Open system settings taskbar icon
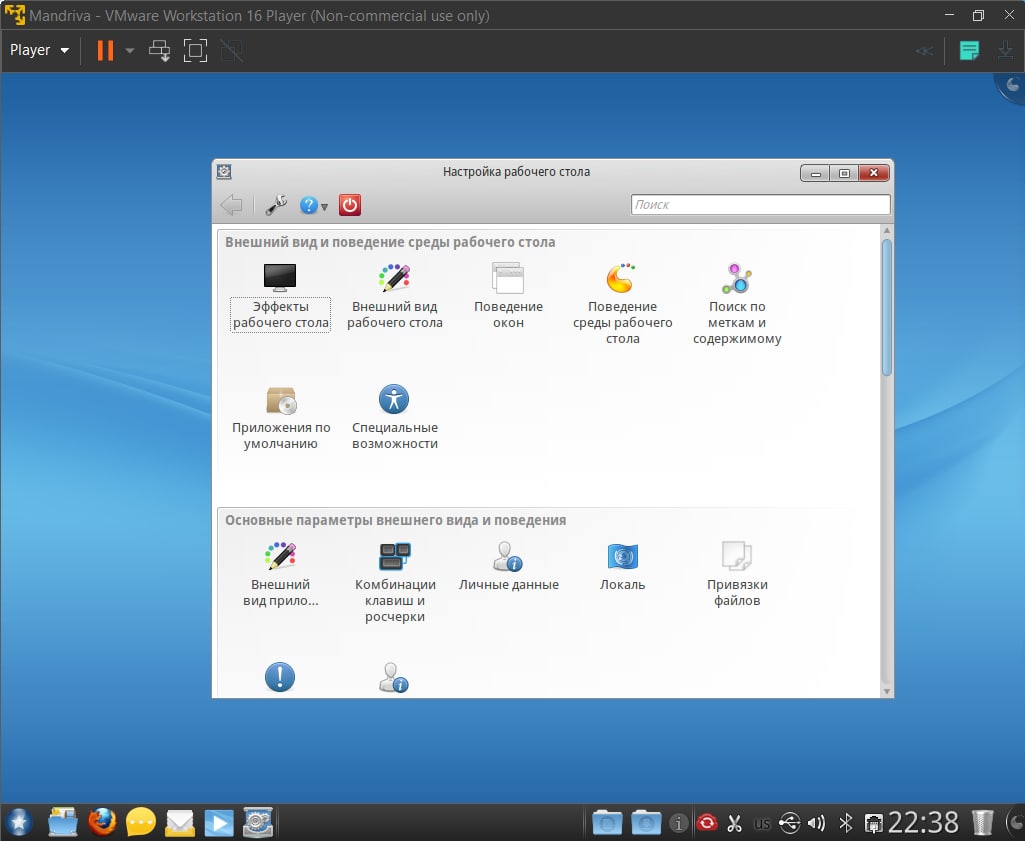The height and width of the screenshot is (841, 1025). click(x=258, y=822)
